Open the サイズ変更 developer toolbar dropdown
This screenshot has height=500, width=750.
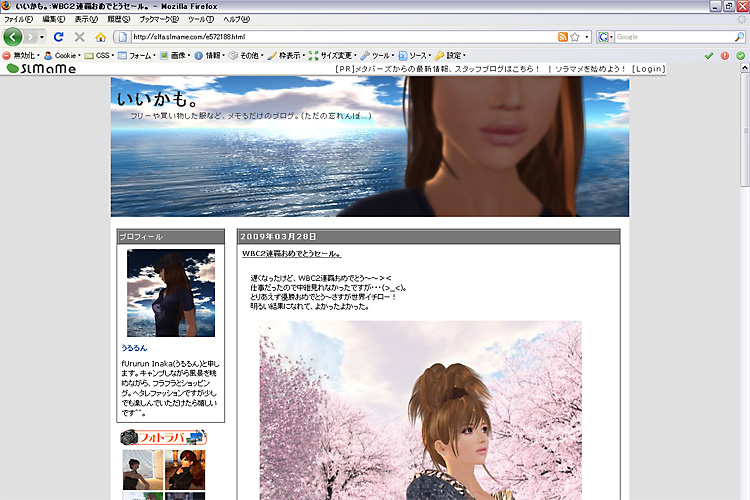(x=333, y=56)
